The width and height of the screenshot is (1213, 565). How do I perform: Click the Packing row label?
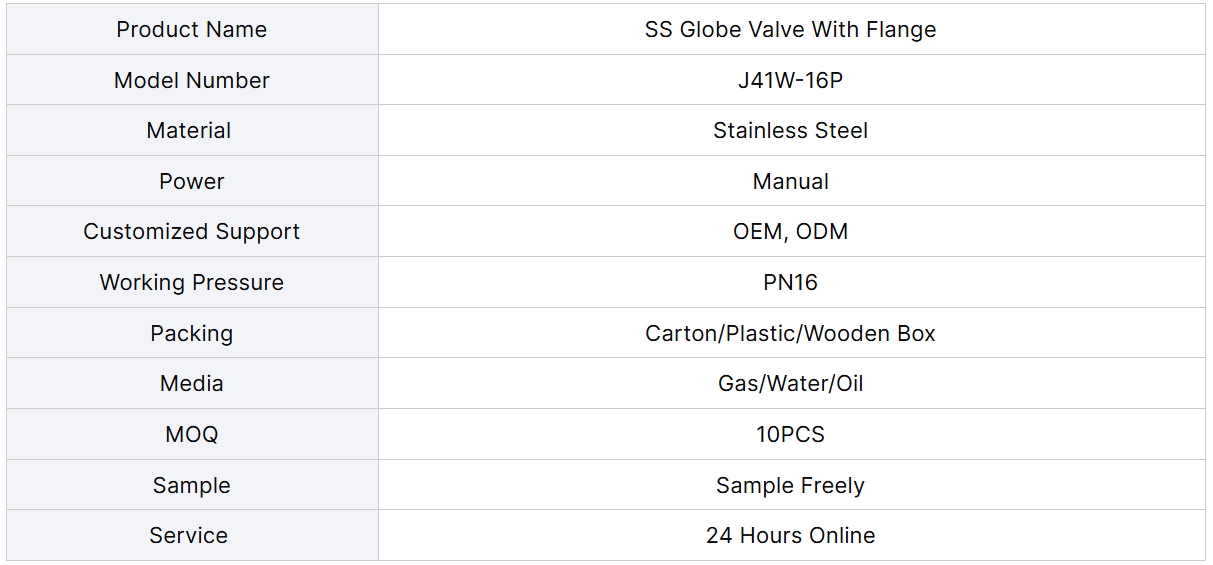(192, 334)
